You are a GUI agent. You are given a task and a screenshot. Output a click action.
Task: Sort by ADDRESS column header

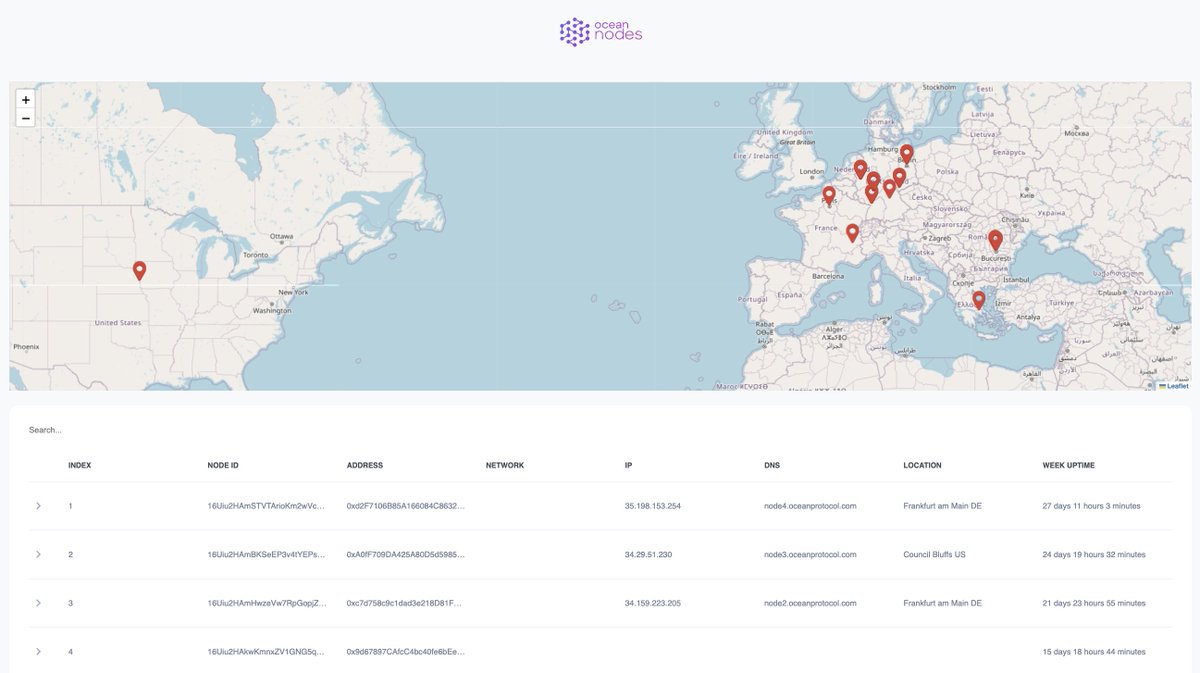365,465
